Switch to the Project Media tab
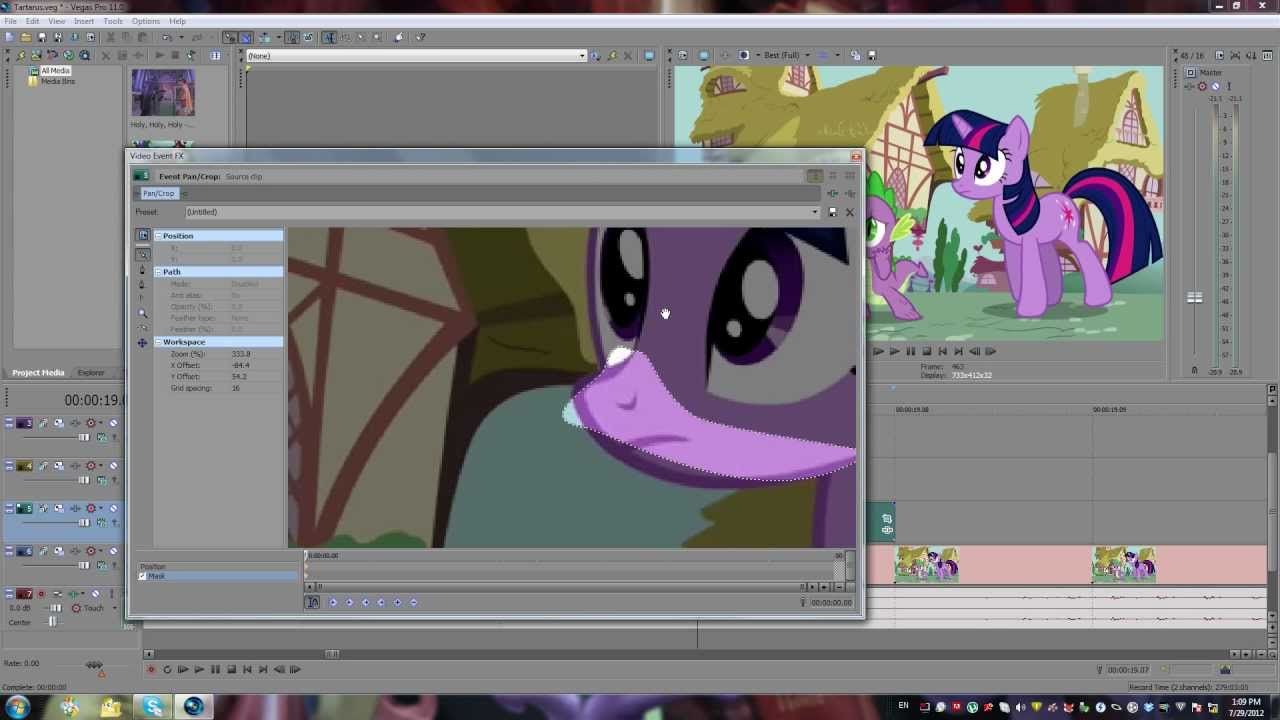Screen dimensions: 1280x720 (38, 373)
